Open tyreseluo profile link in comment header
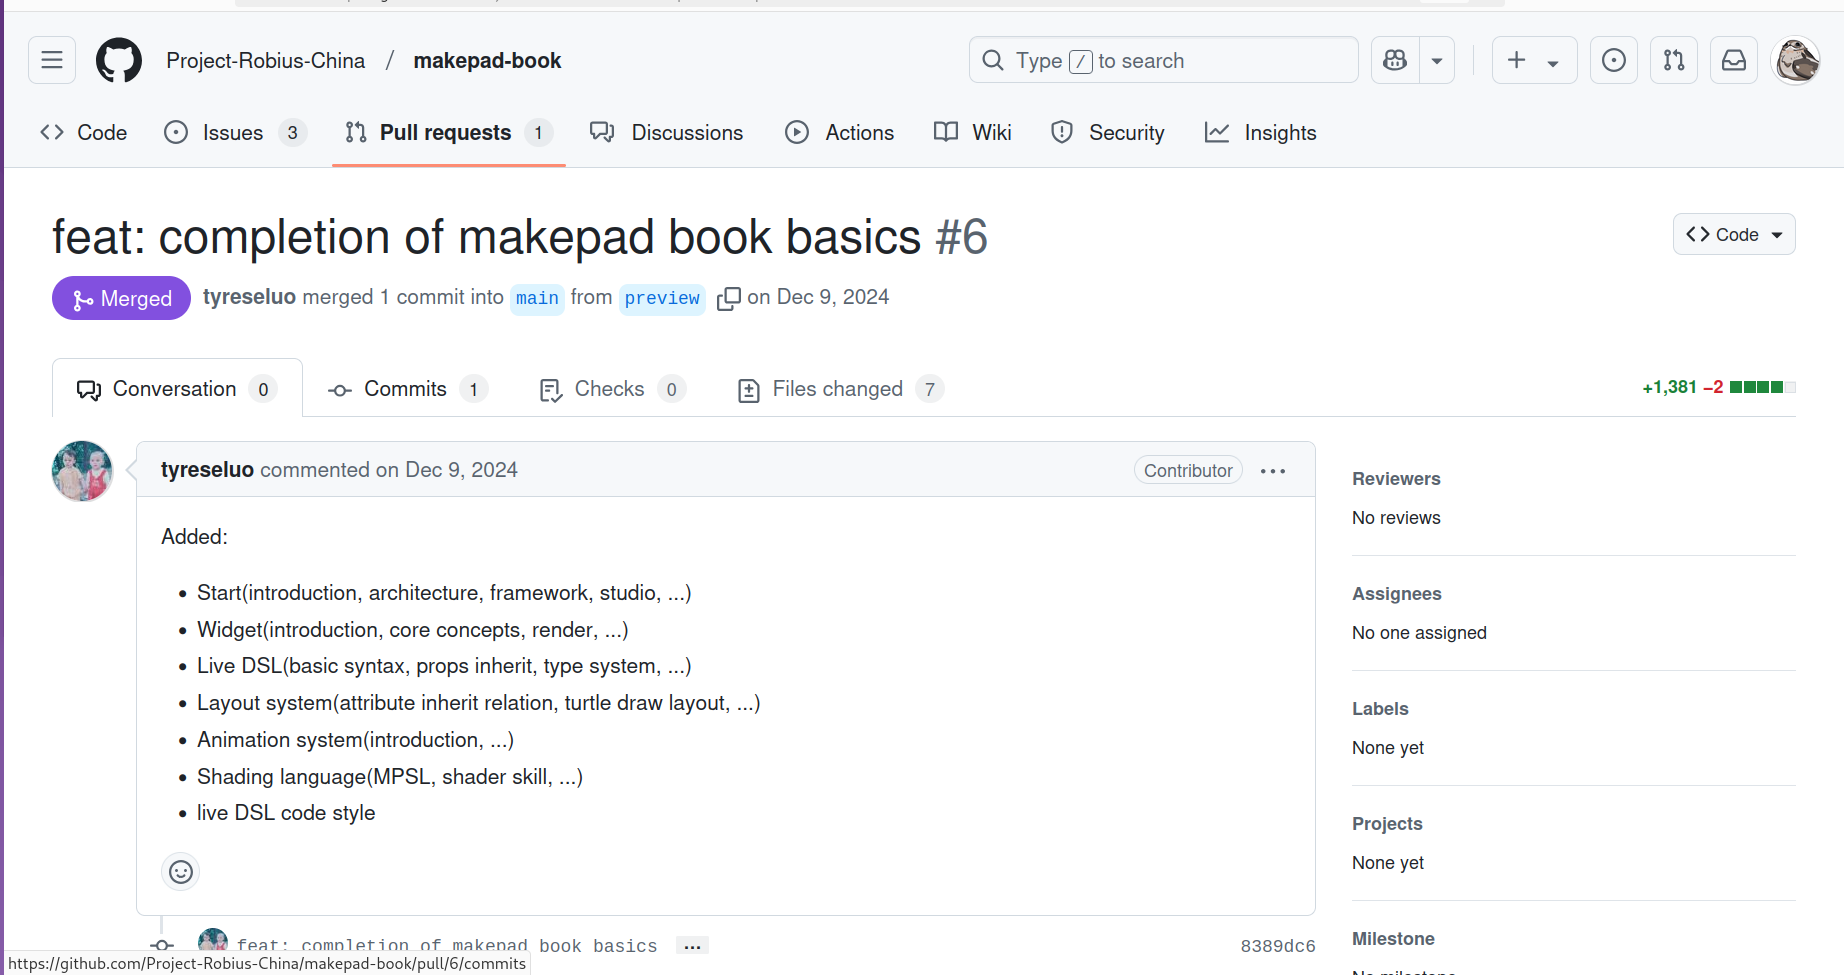This screenshot has height=975, width=1844. coord(207,470)
